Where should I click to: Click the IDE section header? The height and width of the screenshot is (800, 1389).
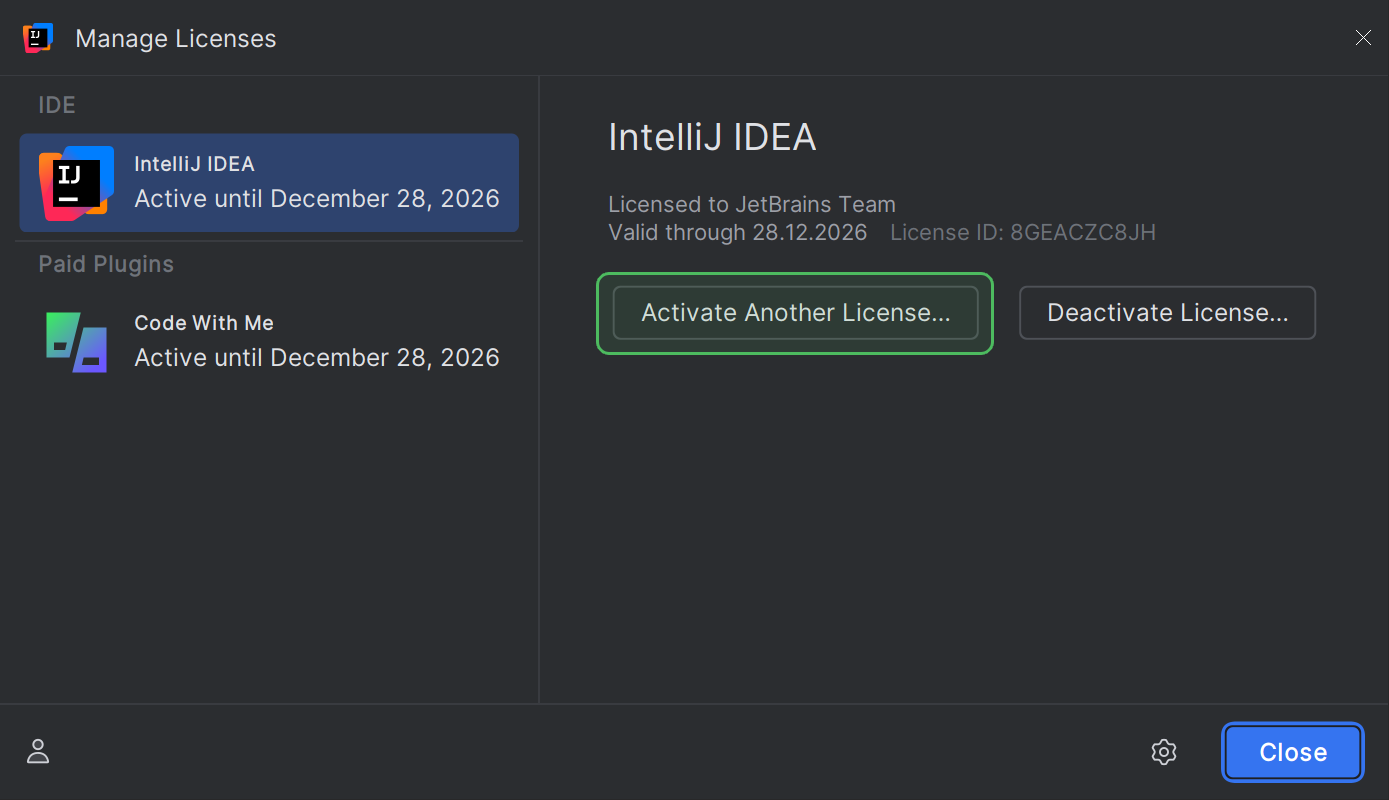click(x=56, y=104)
